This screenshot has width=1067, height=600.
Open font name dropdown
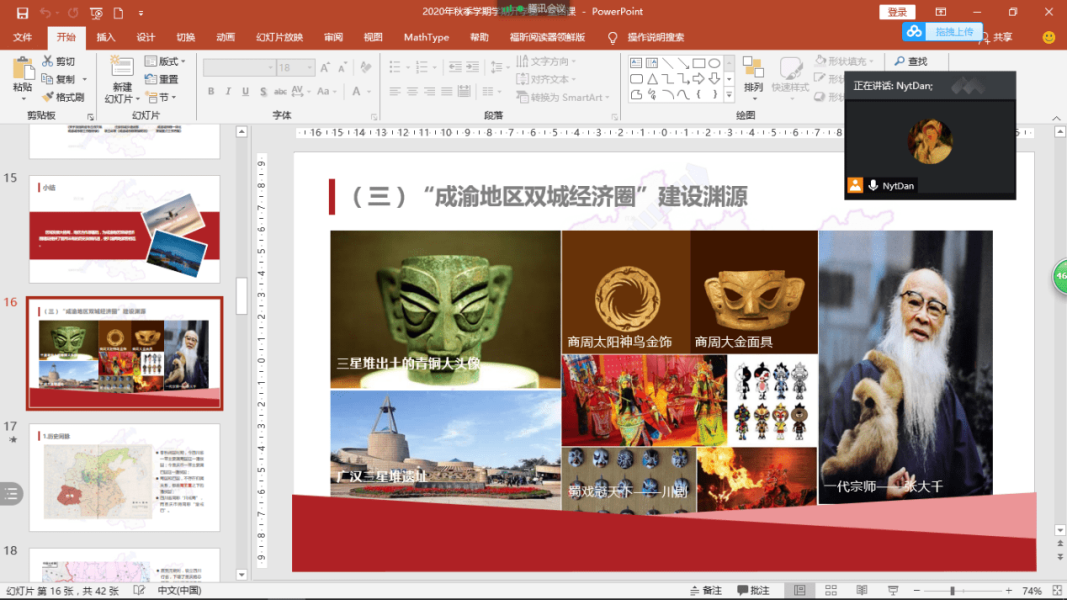point(270,67)
